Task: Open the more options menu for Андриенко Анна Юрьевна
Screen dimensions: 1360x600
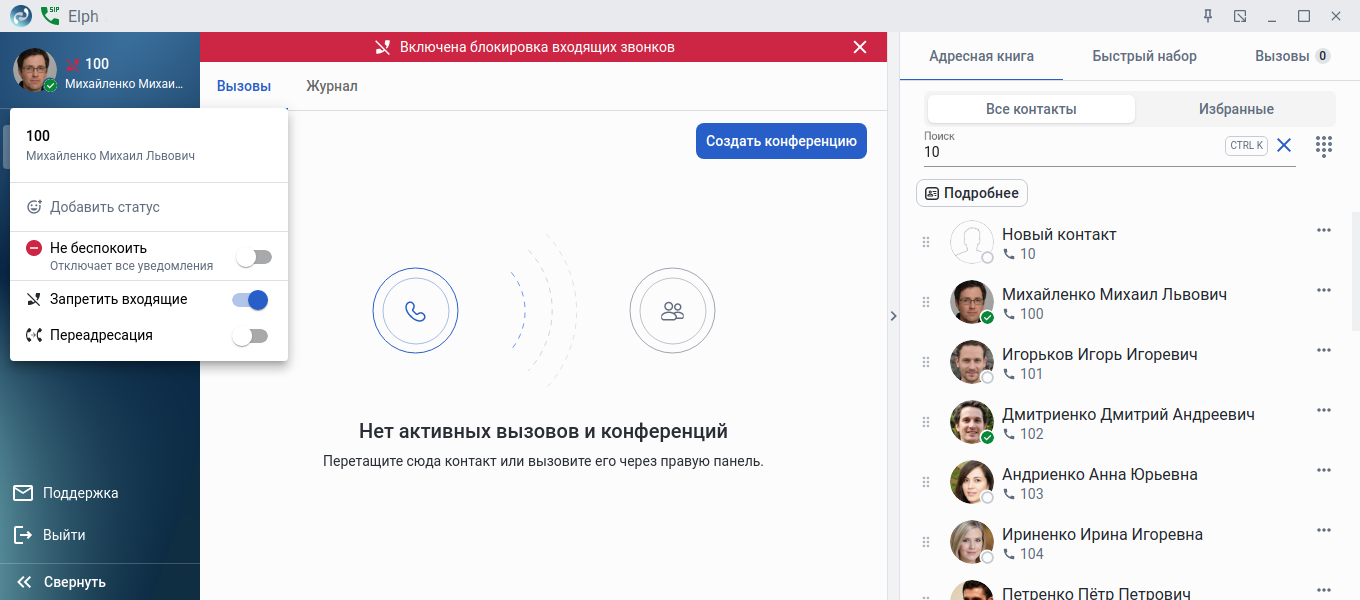Action: (x=1324, y=470)
